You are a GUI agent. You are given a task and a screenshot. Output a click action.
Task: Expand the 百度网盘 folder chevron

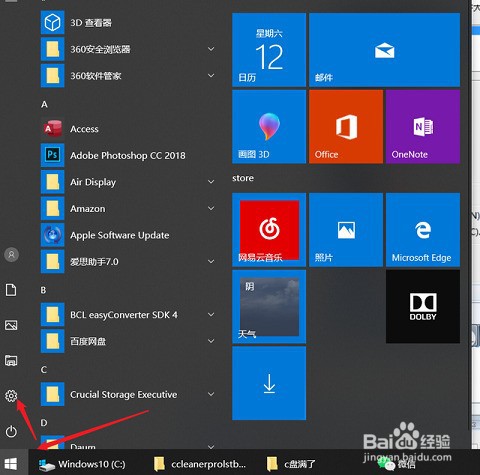(211, 341)
